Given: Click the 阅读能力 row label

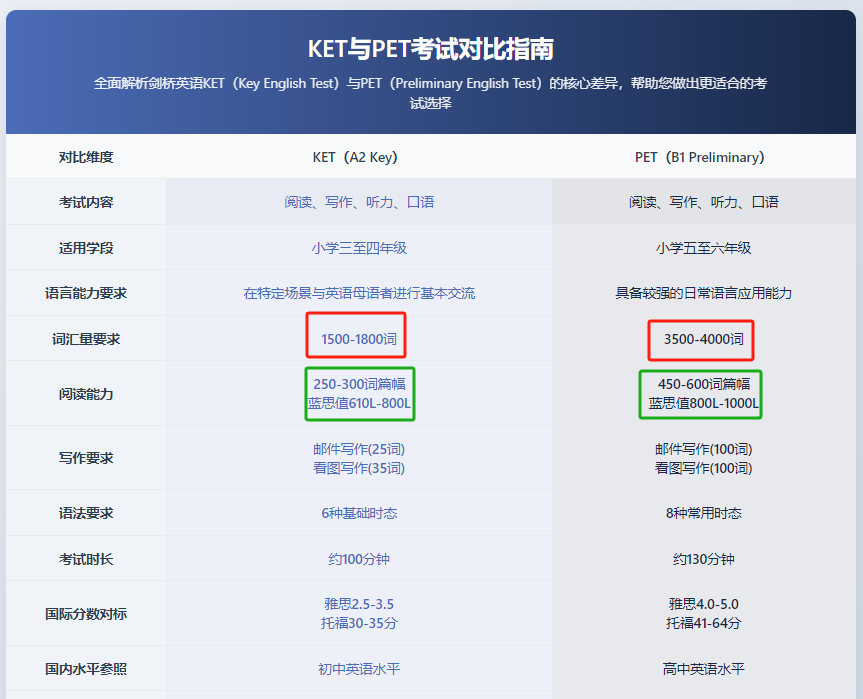Looking at the screenshot, I should tap(86, 394).
